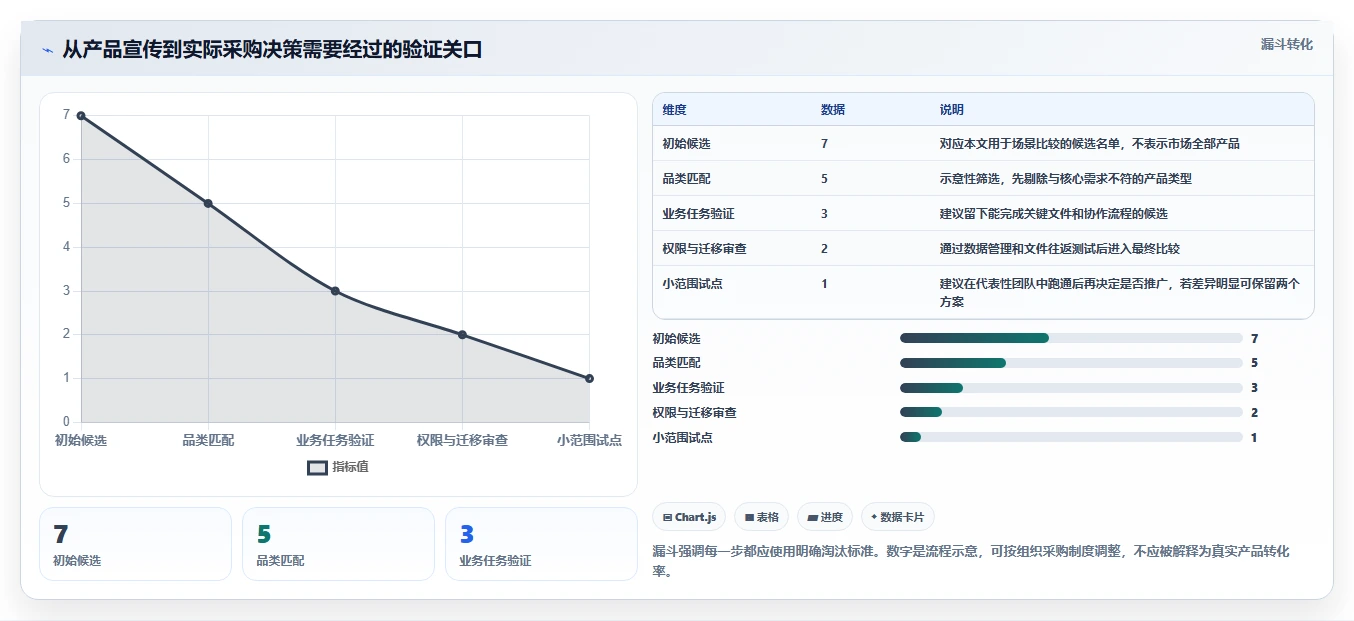Click the 数据 column header
The height and width of the screenshot is (621, 1354).
coord(833,110)
